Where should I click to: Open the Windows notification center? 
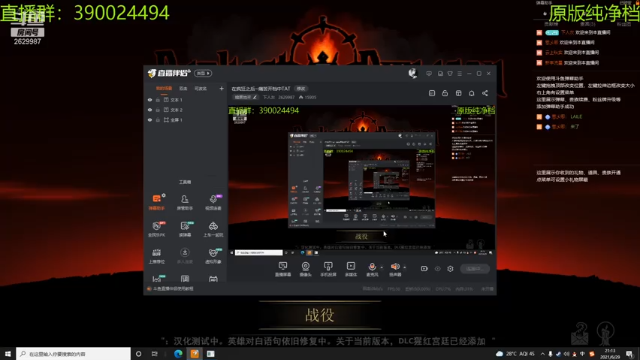point(630,353)
